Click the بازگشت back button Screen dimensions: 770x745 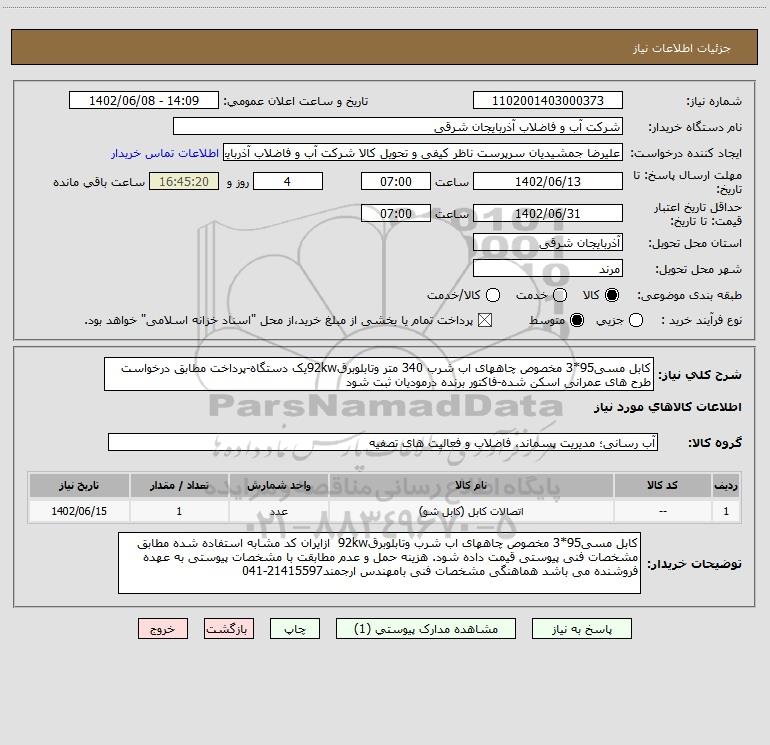click(x=229, y=629)
